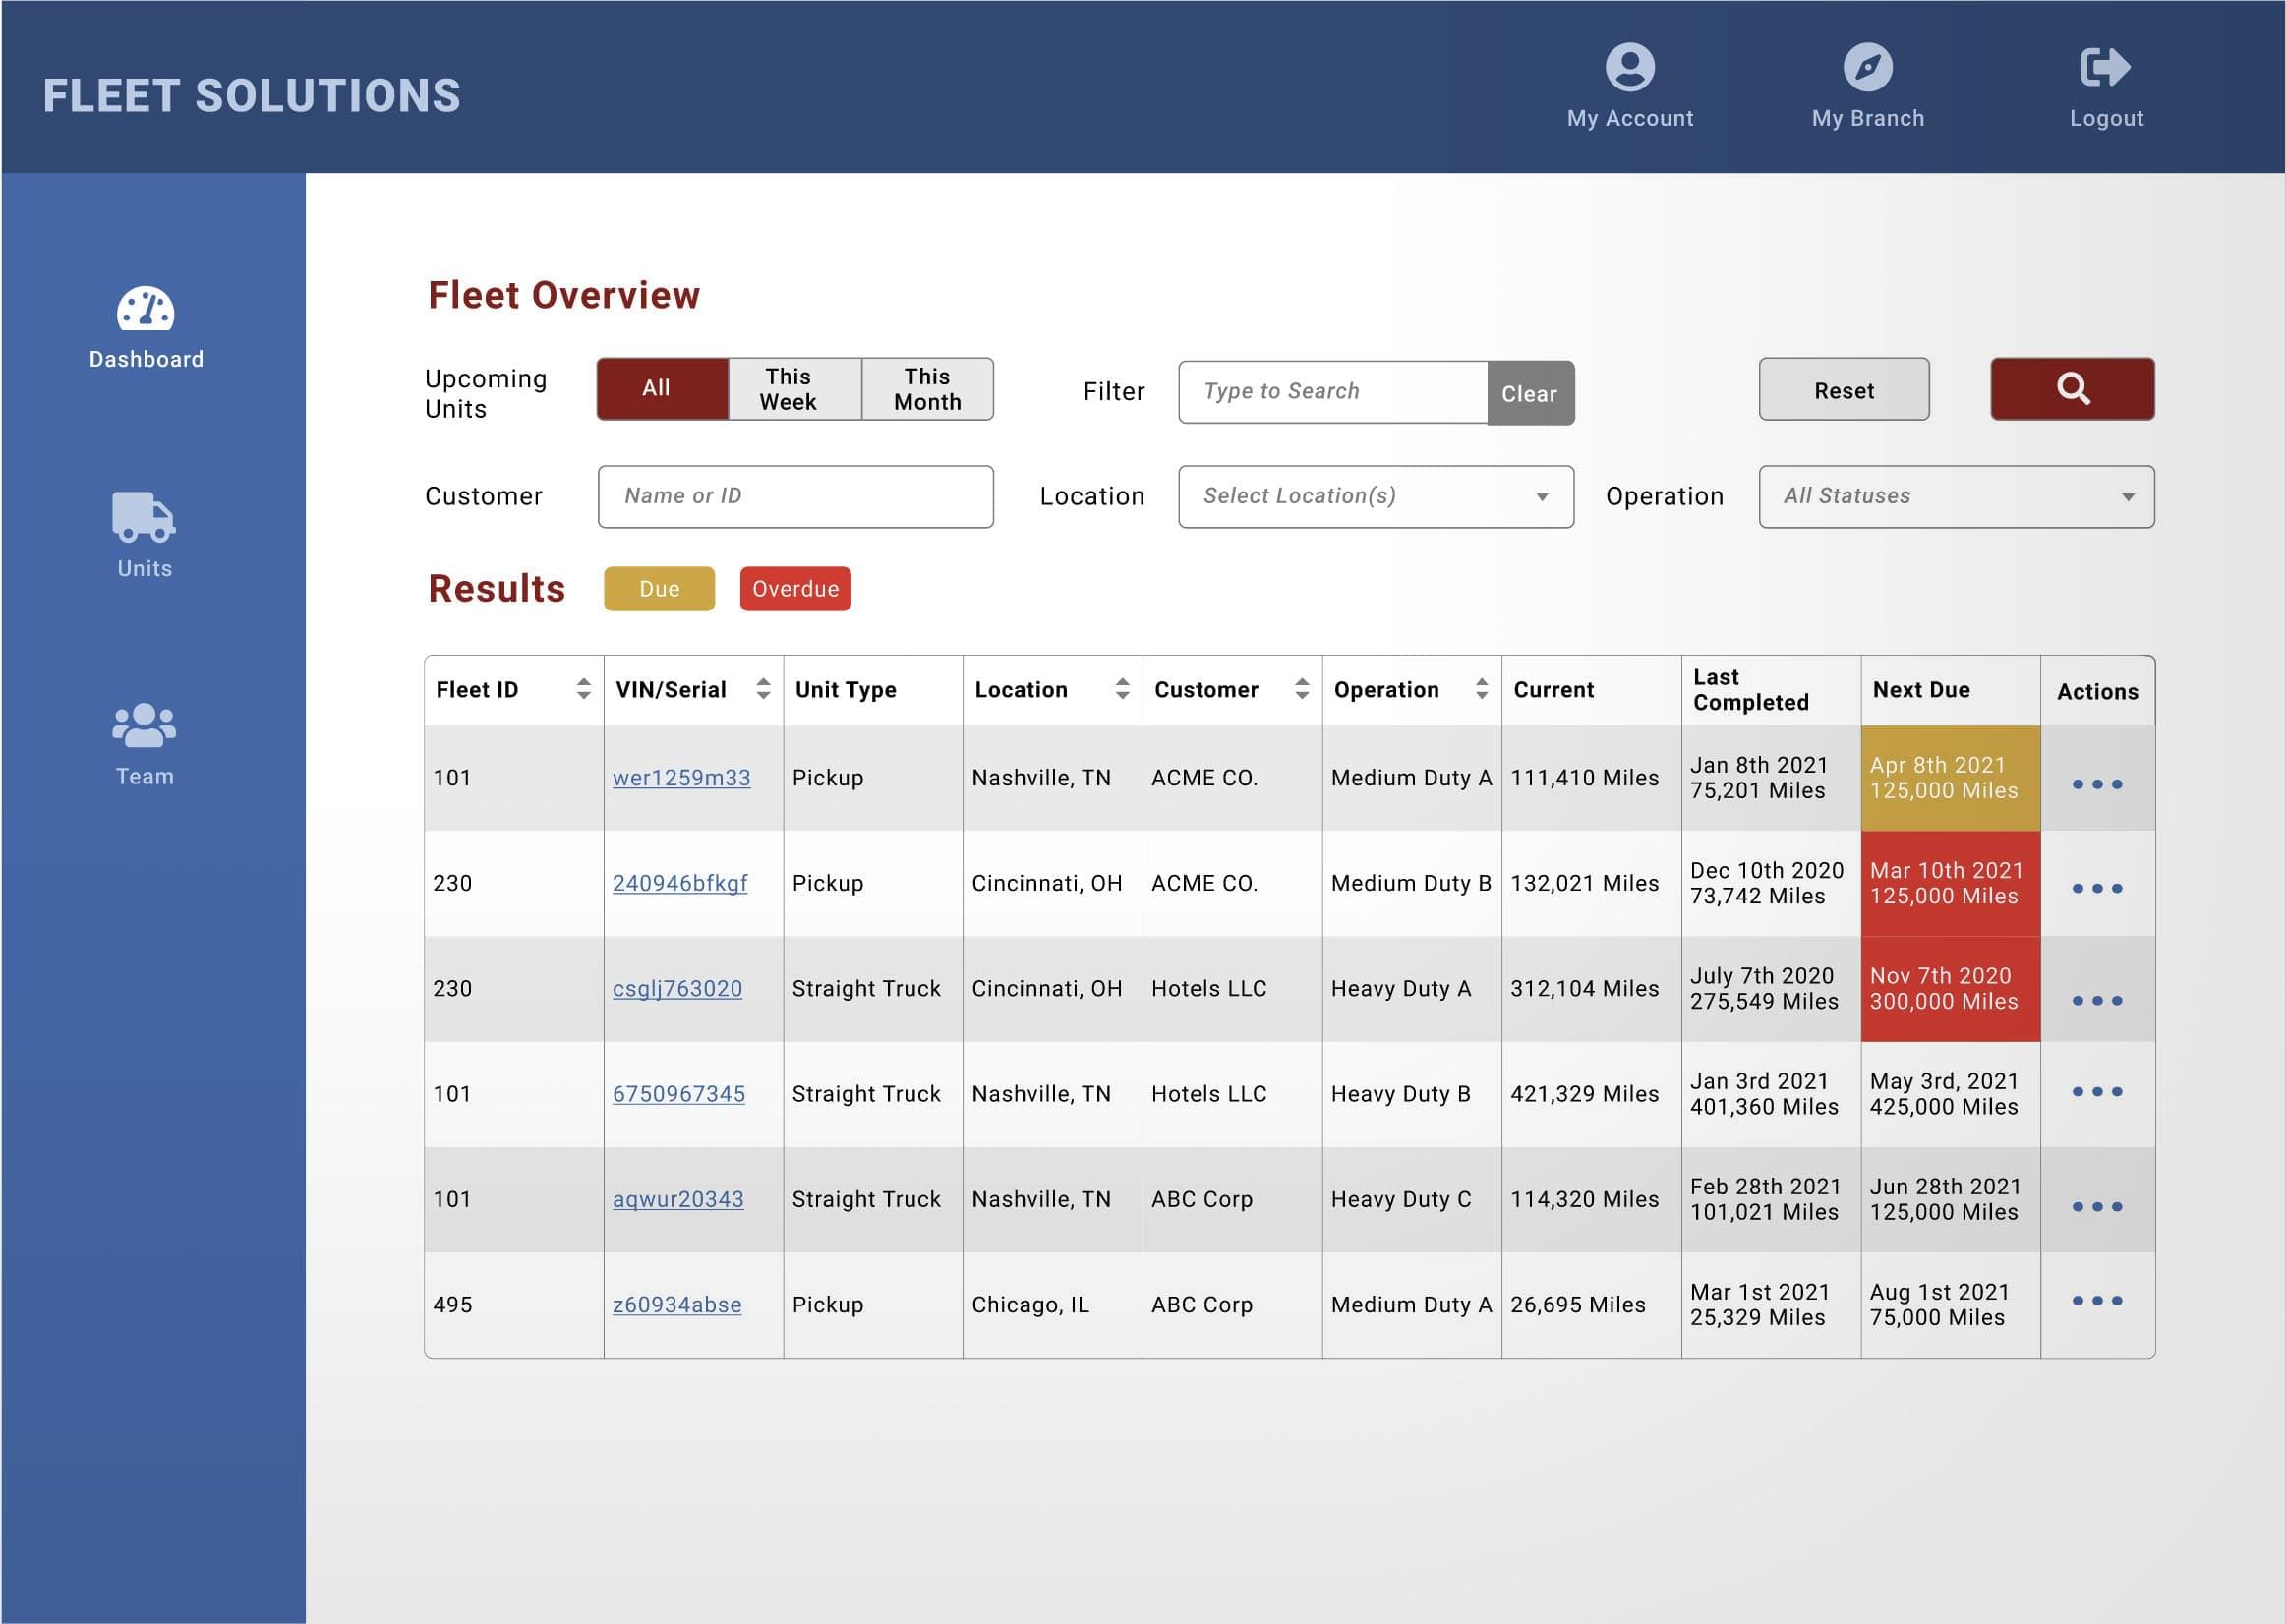This screenshot has width=2286, height=1624.
Task: Open the My Account profile icon
Action: pyautogui.click(x=1630, y=67)
